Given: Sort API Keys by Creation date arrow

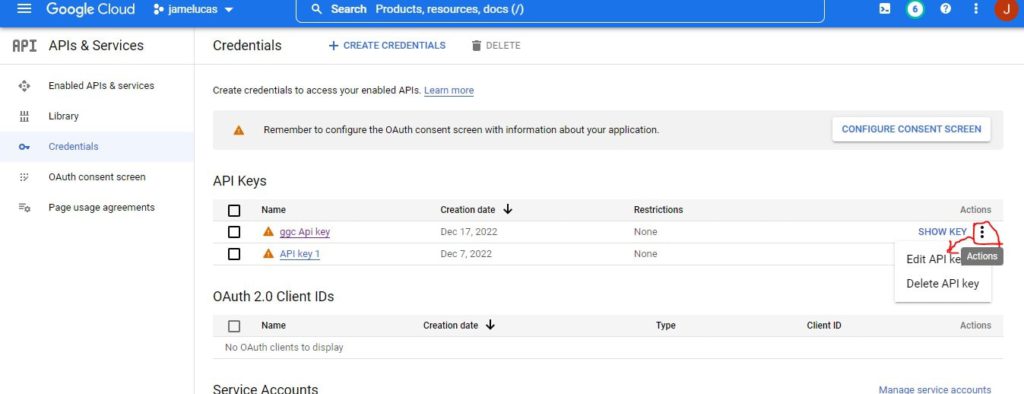Looking at the screenshot, I should coord(507,210).
